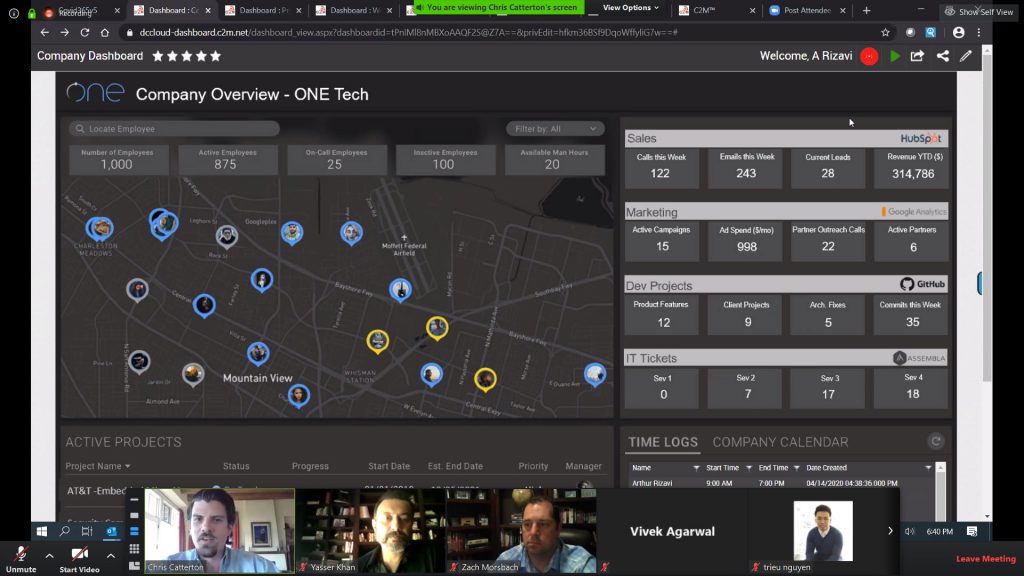1024x576 pixels.
Task: Click Leave Meeting
Action: 985,559
